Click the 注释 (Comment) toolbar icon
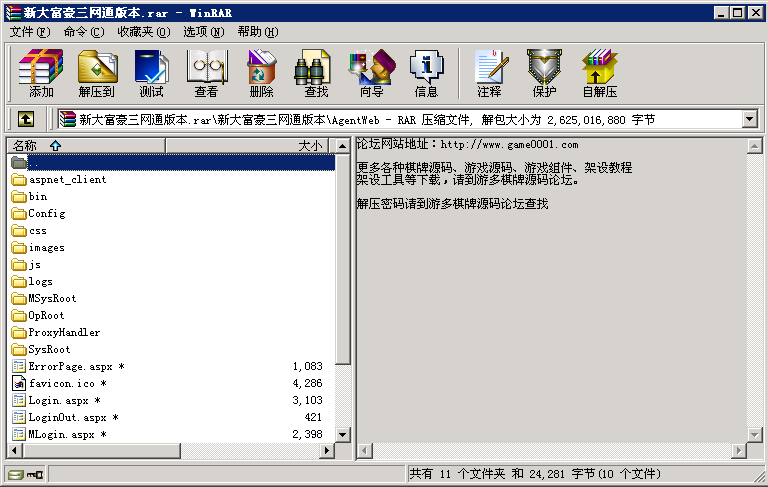Image resolution: width=768 pixels, height=487 pixels. 489,73
